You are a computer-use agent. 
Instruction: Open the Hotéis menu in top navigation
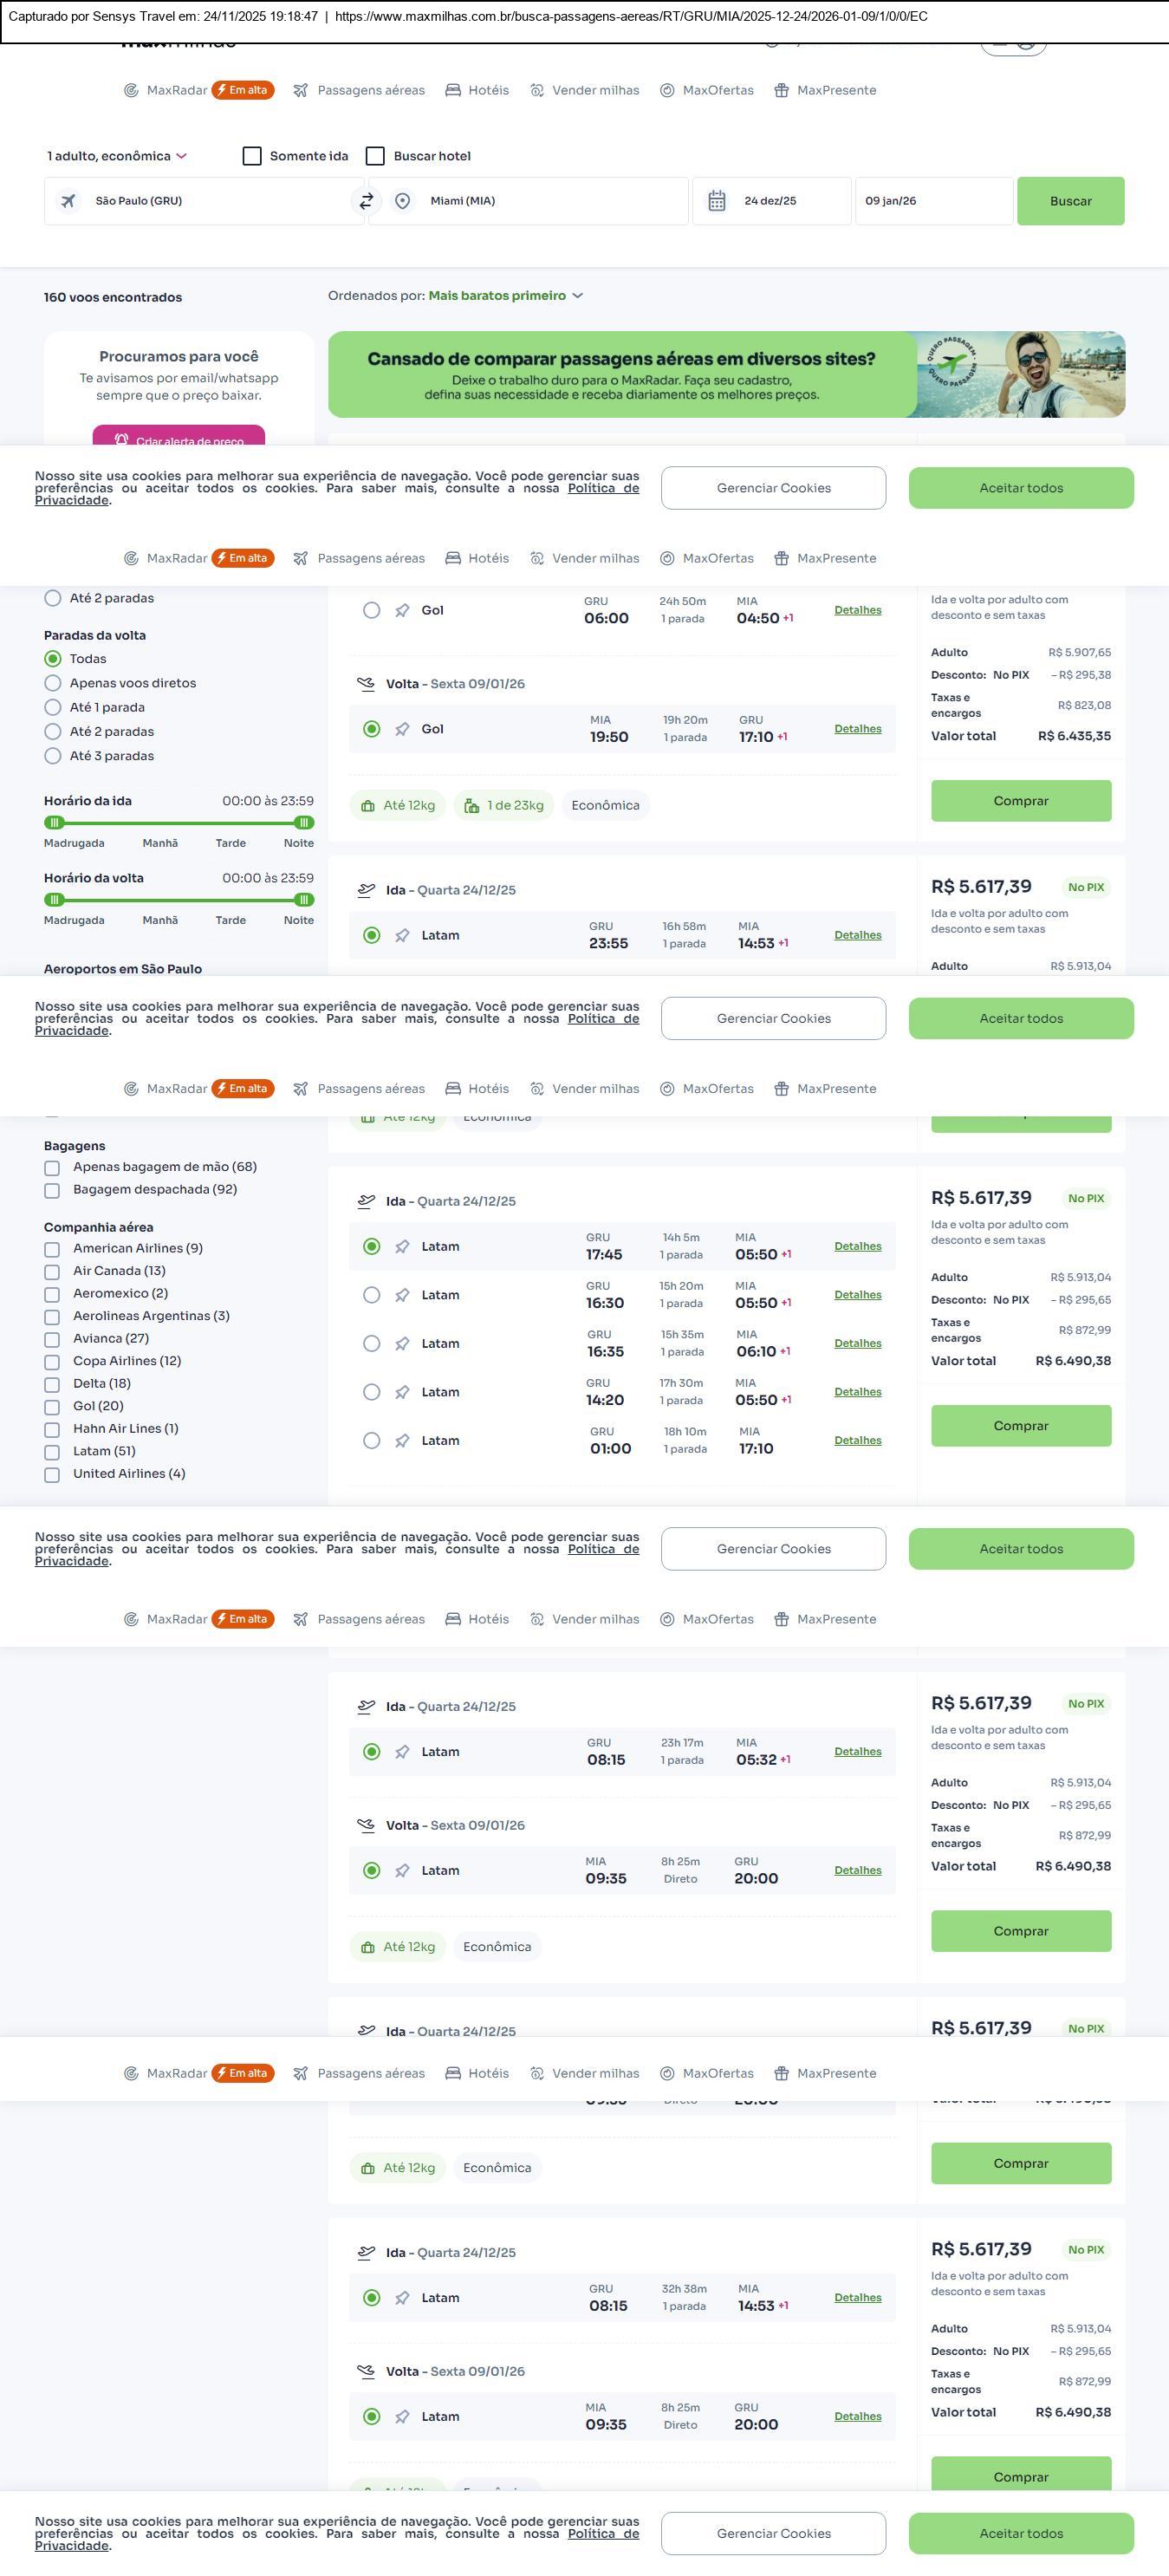[x=477, y=90]
